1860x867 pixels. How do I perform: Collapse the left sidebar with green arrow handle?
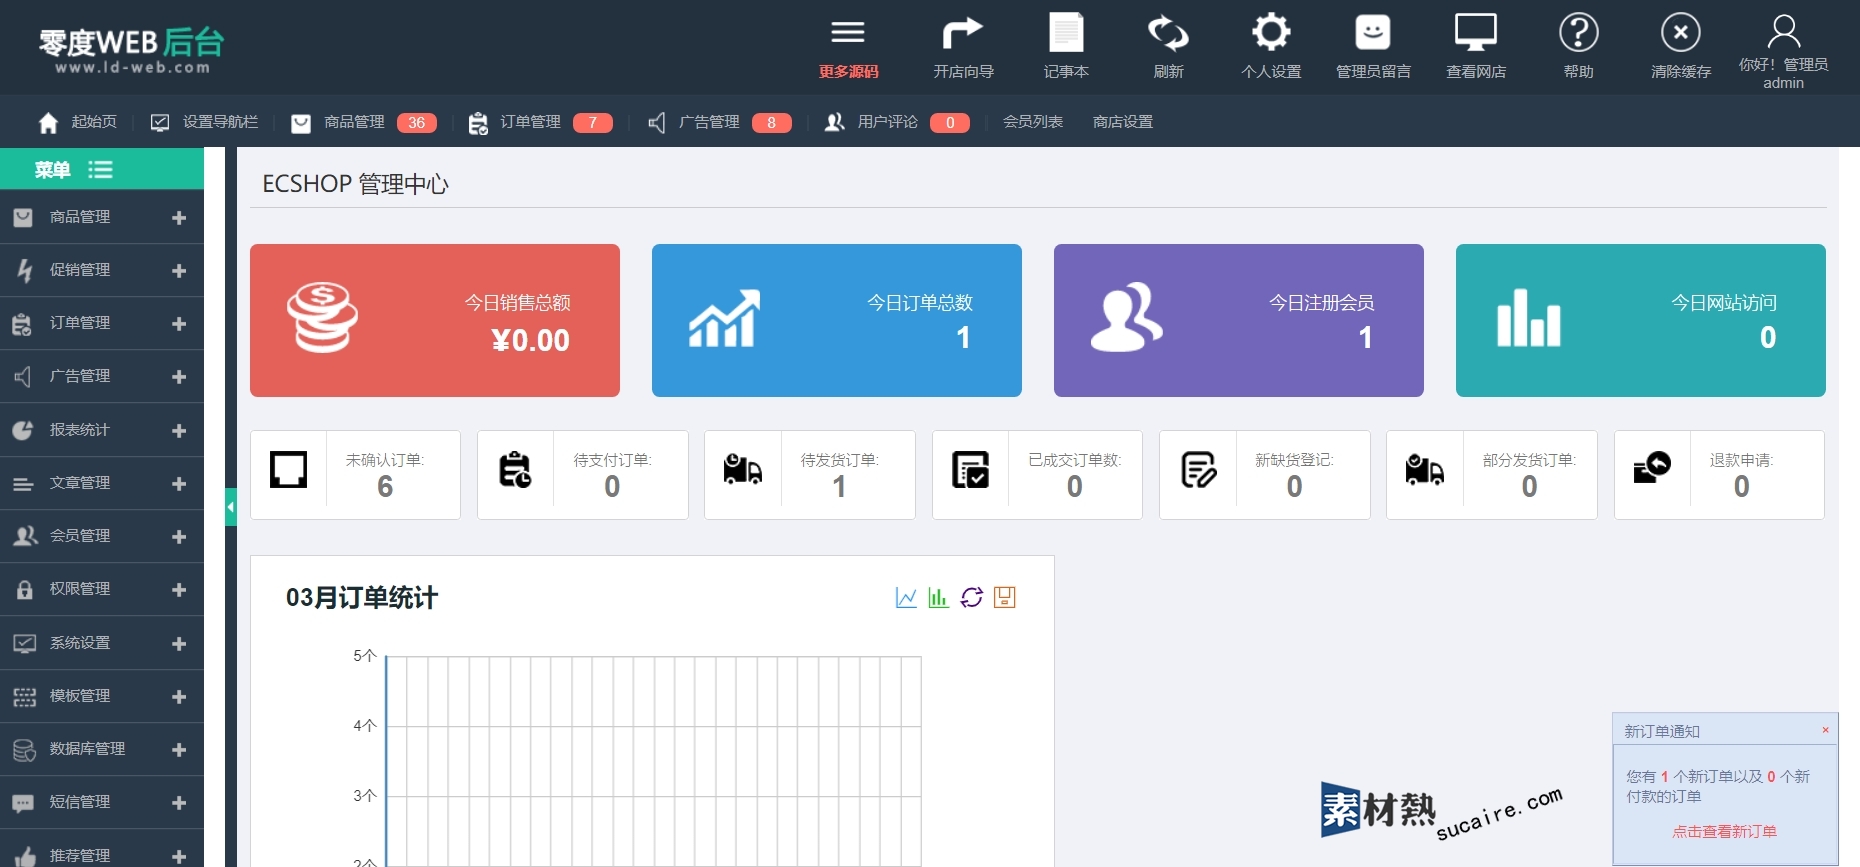231,507
